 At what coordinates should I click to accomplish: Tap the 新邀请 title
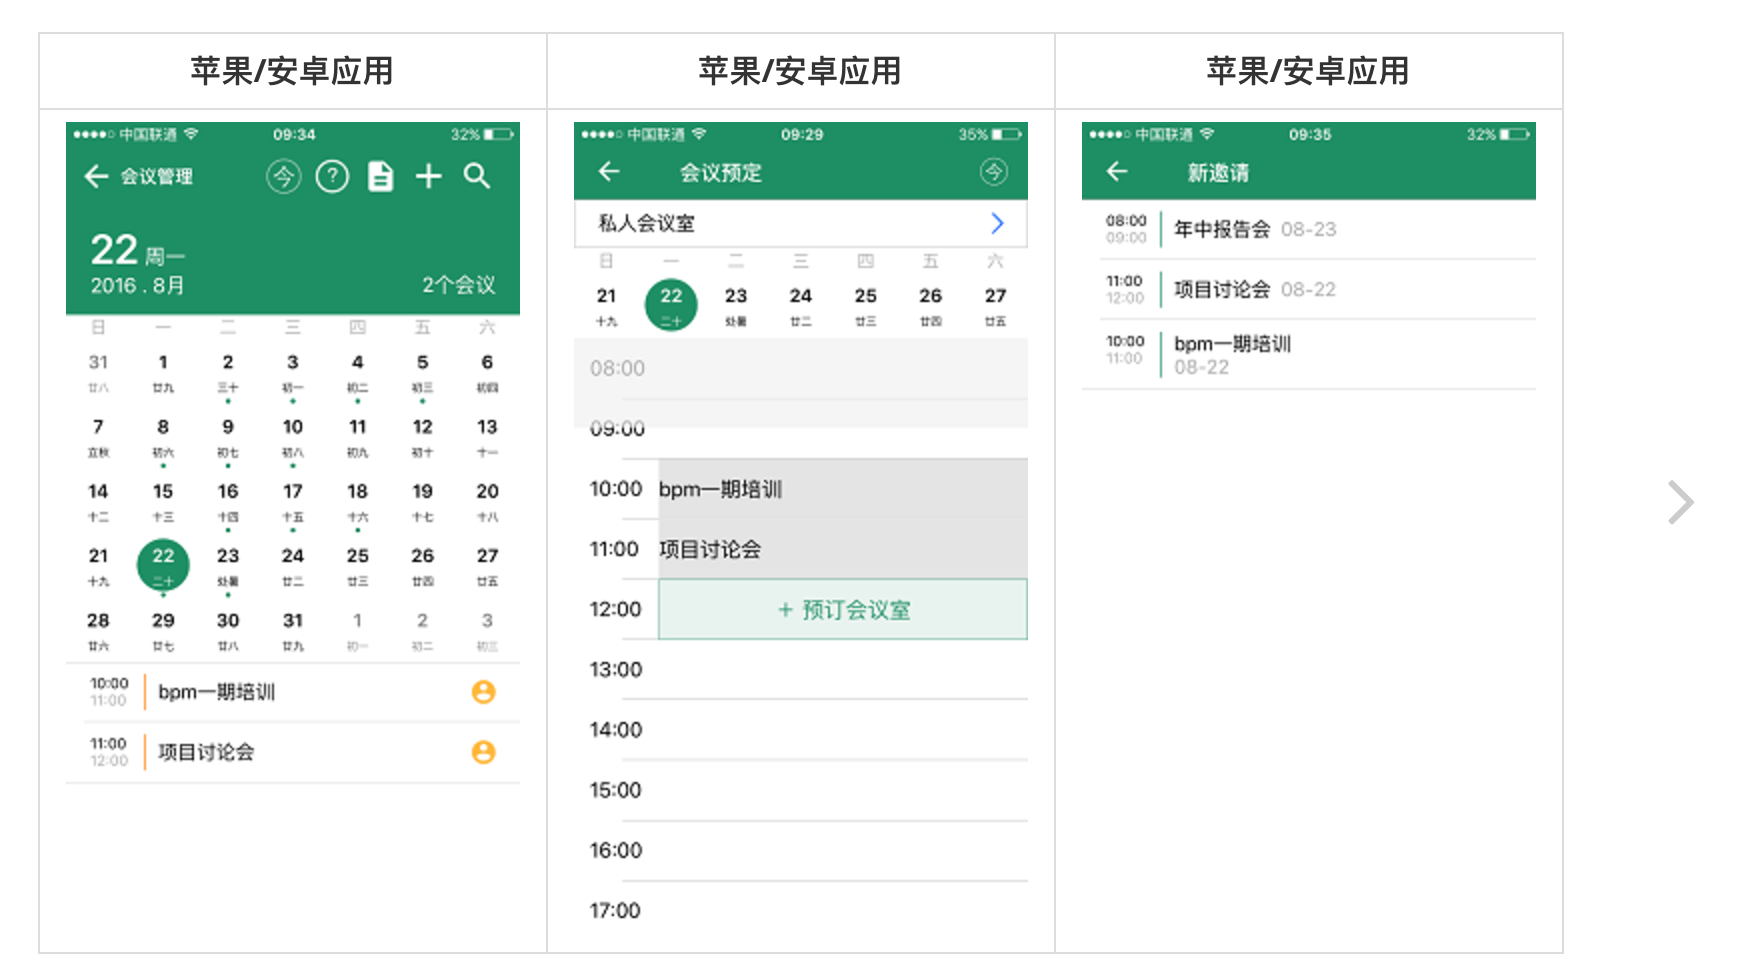click(x=1218, y=173)
